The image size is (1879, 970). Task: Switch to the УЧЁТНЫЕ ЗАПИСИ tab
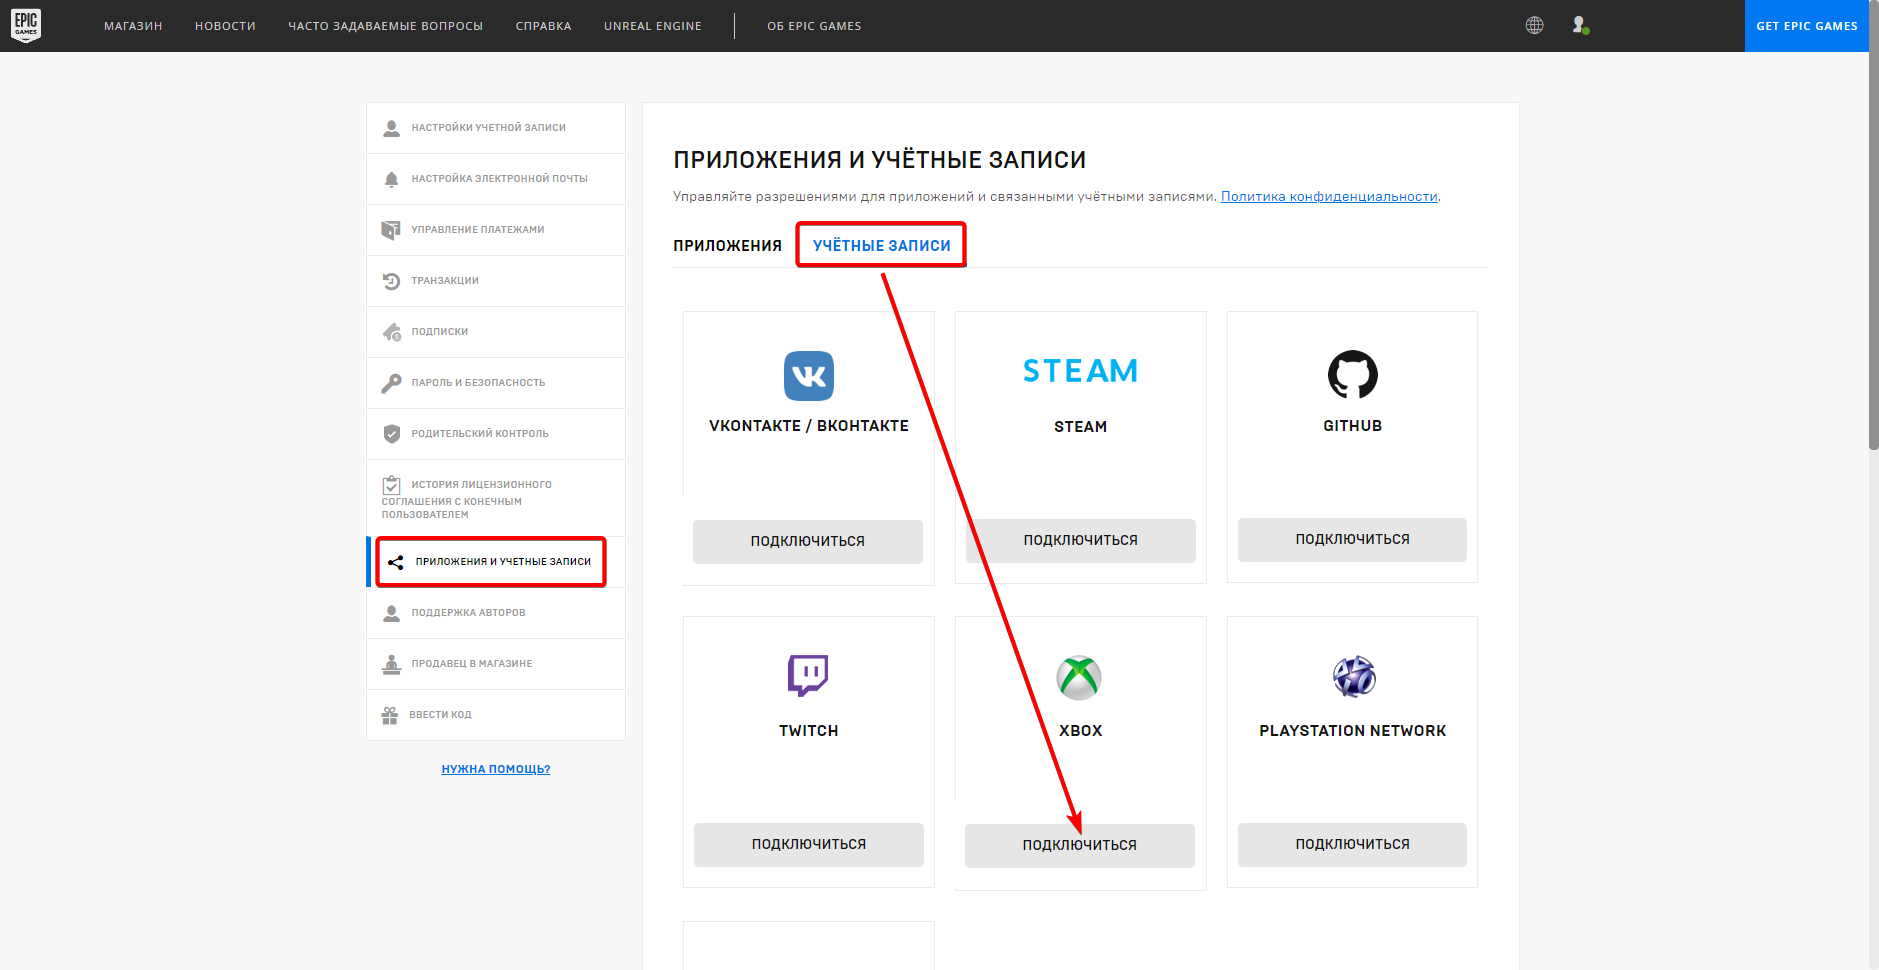click(882, 246)
